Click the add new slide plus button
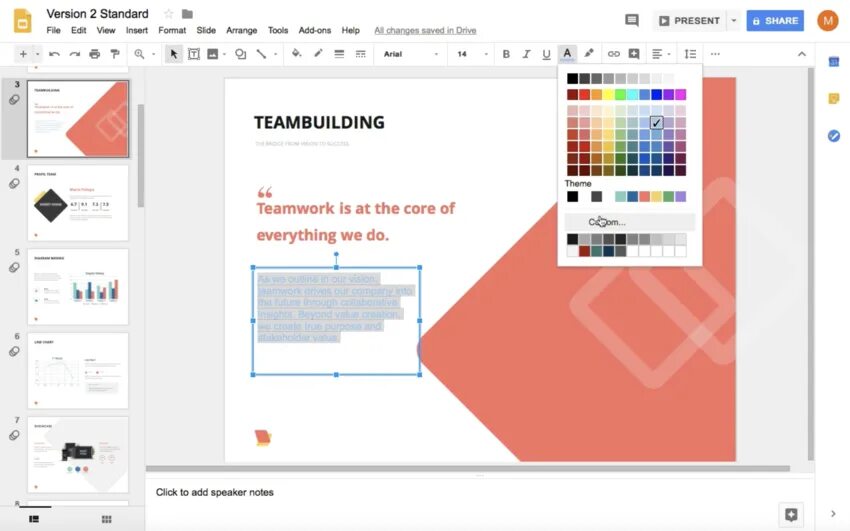This screenshot has width=850, height=531. coord(23,54)
